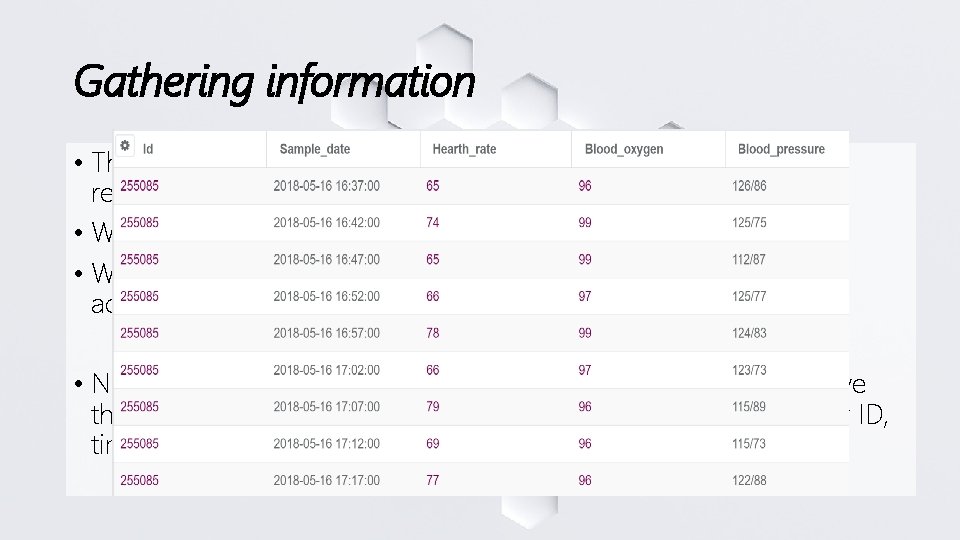This screenshot has height=540, width=960.
Task: Click blood oxygen 99 in the 16:57:00 row
Action: [585, 333]
